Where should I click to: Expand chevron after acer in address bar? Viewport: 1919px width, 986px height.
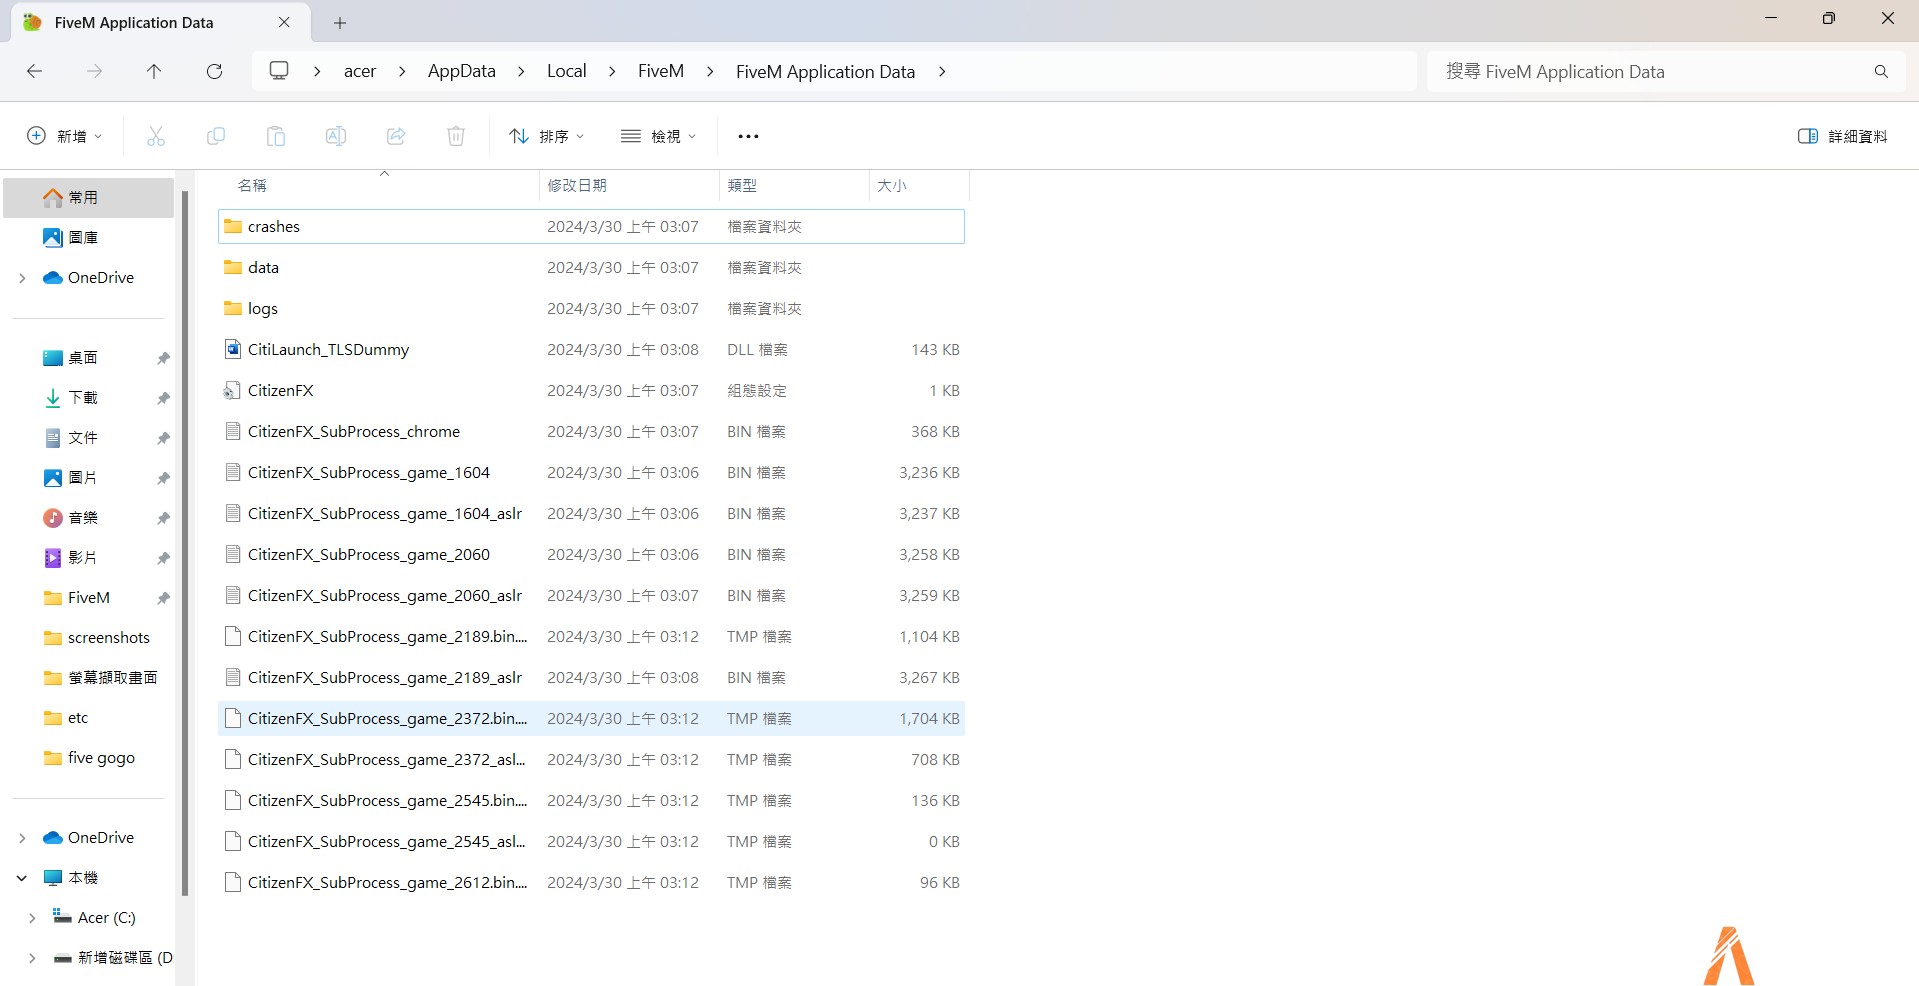402,71
